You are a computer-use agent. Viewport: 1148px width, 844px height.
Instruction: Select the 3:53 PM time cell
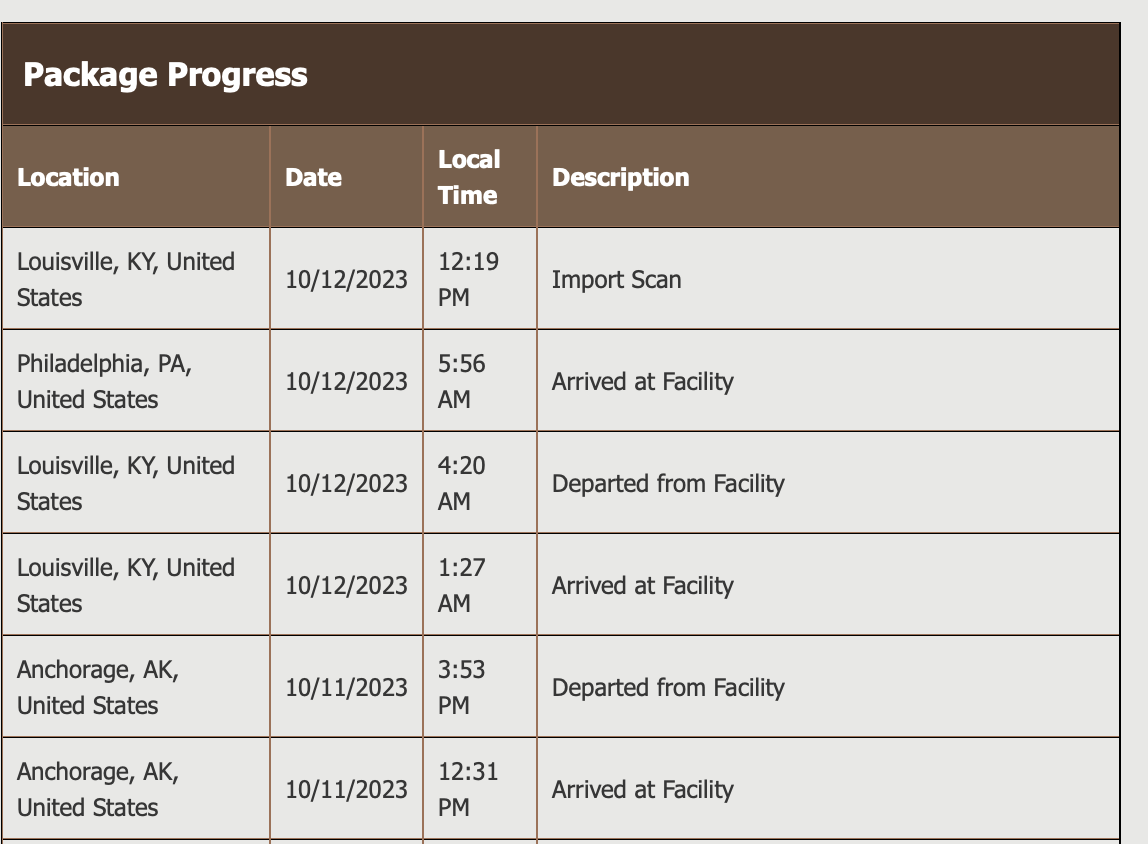click(461, 687)
